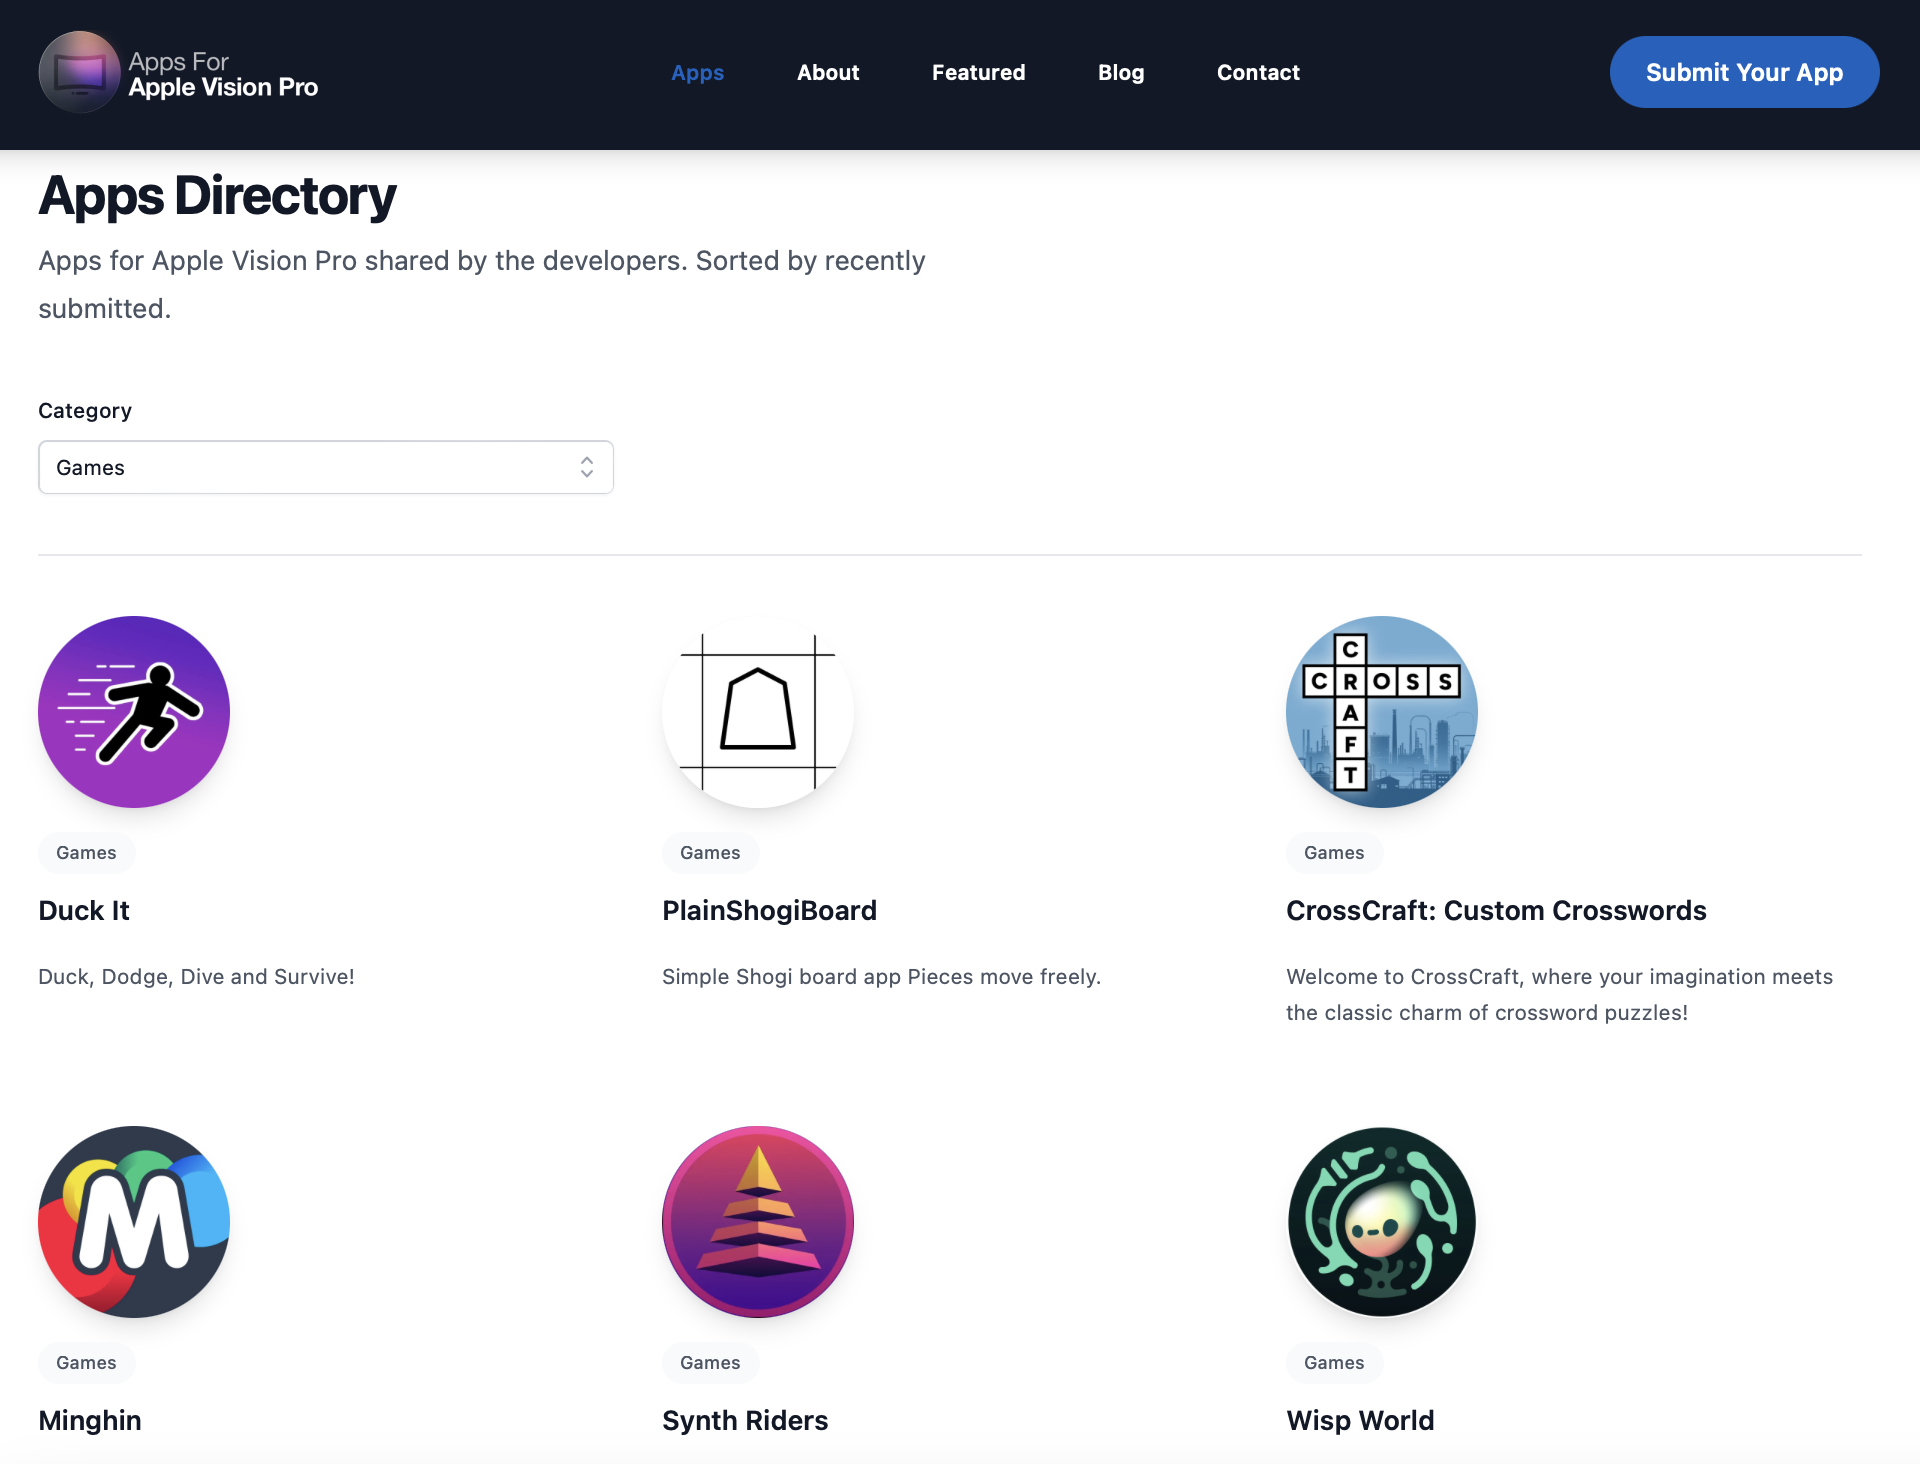Click 'Duck, Dodge, Dive and Survive!' description
Viewport: 1920px width, 1464px height.
coord(196,976)
